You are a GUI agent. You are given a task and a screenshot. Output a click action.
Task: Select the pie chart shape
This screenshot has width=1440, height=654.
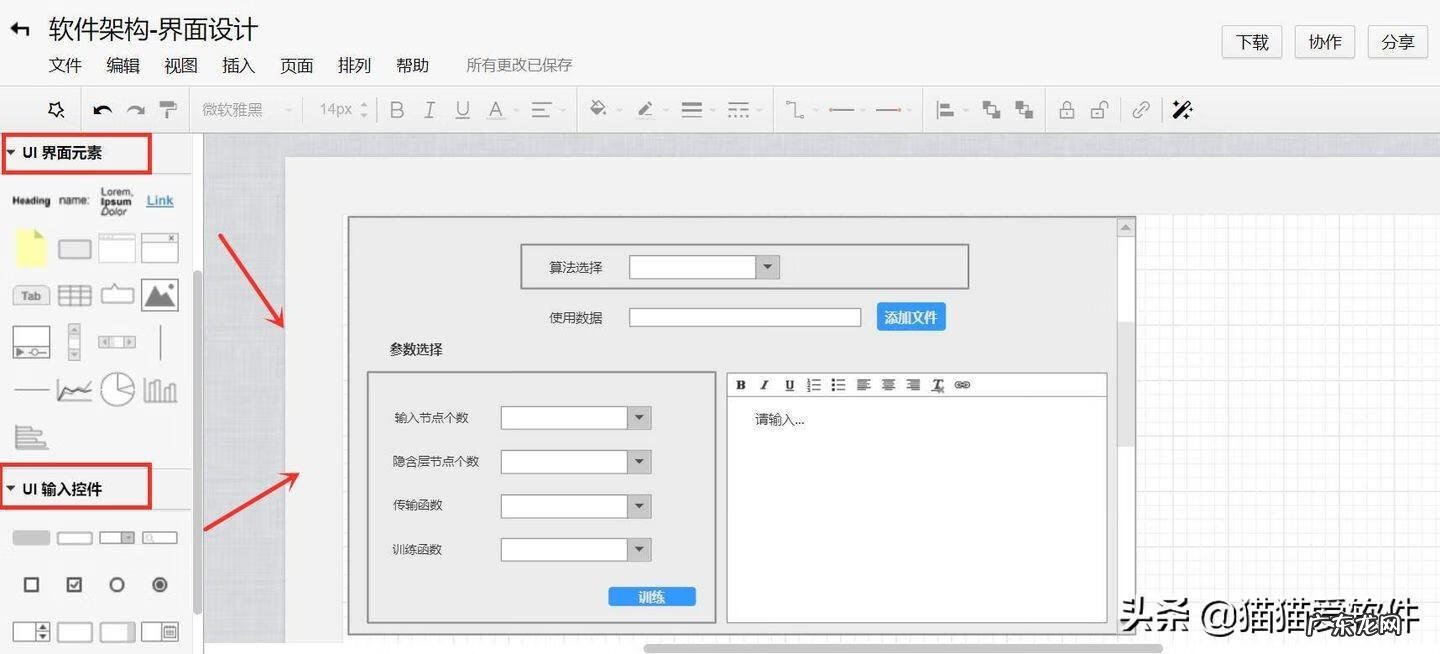coord(117,389)
